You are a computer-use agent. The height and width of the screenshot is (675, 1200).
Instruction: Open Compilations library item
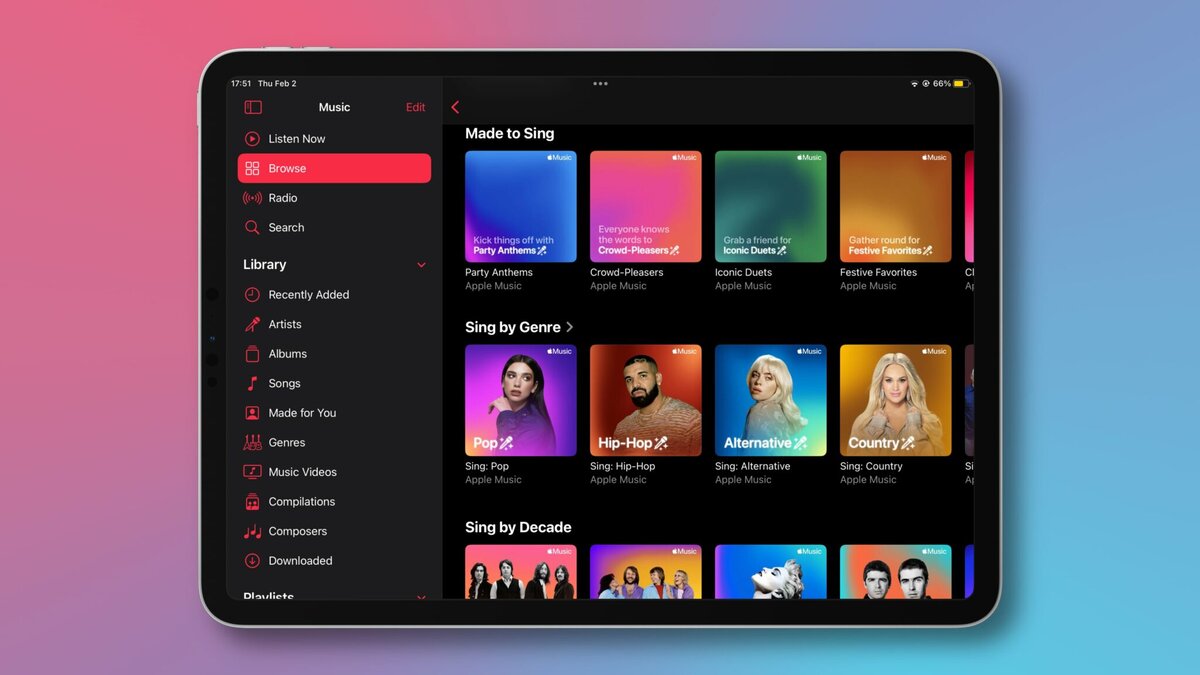click(334, 502)
